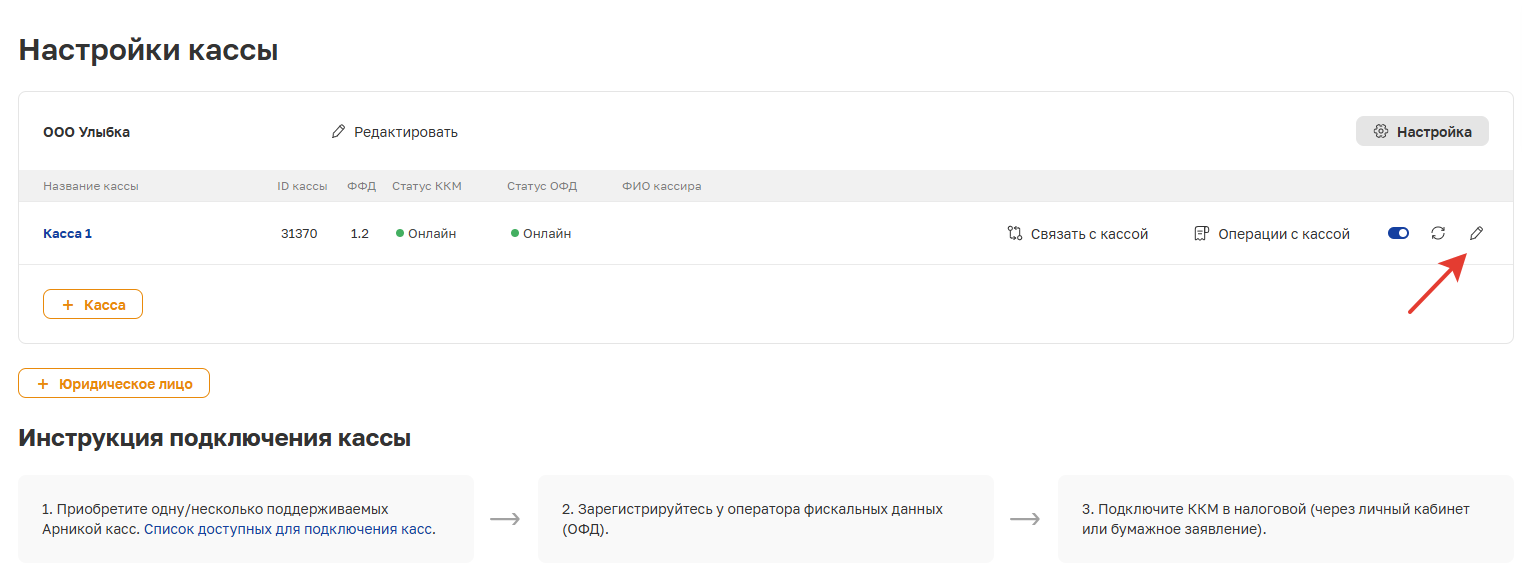1522x568 pixels.
Task: Toggle the Касса 1 enable switch
Action: tap(1399, 233)
